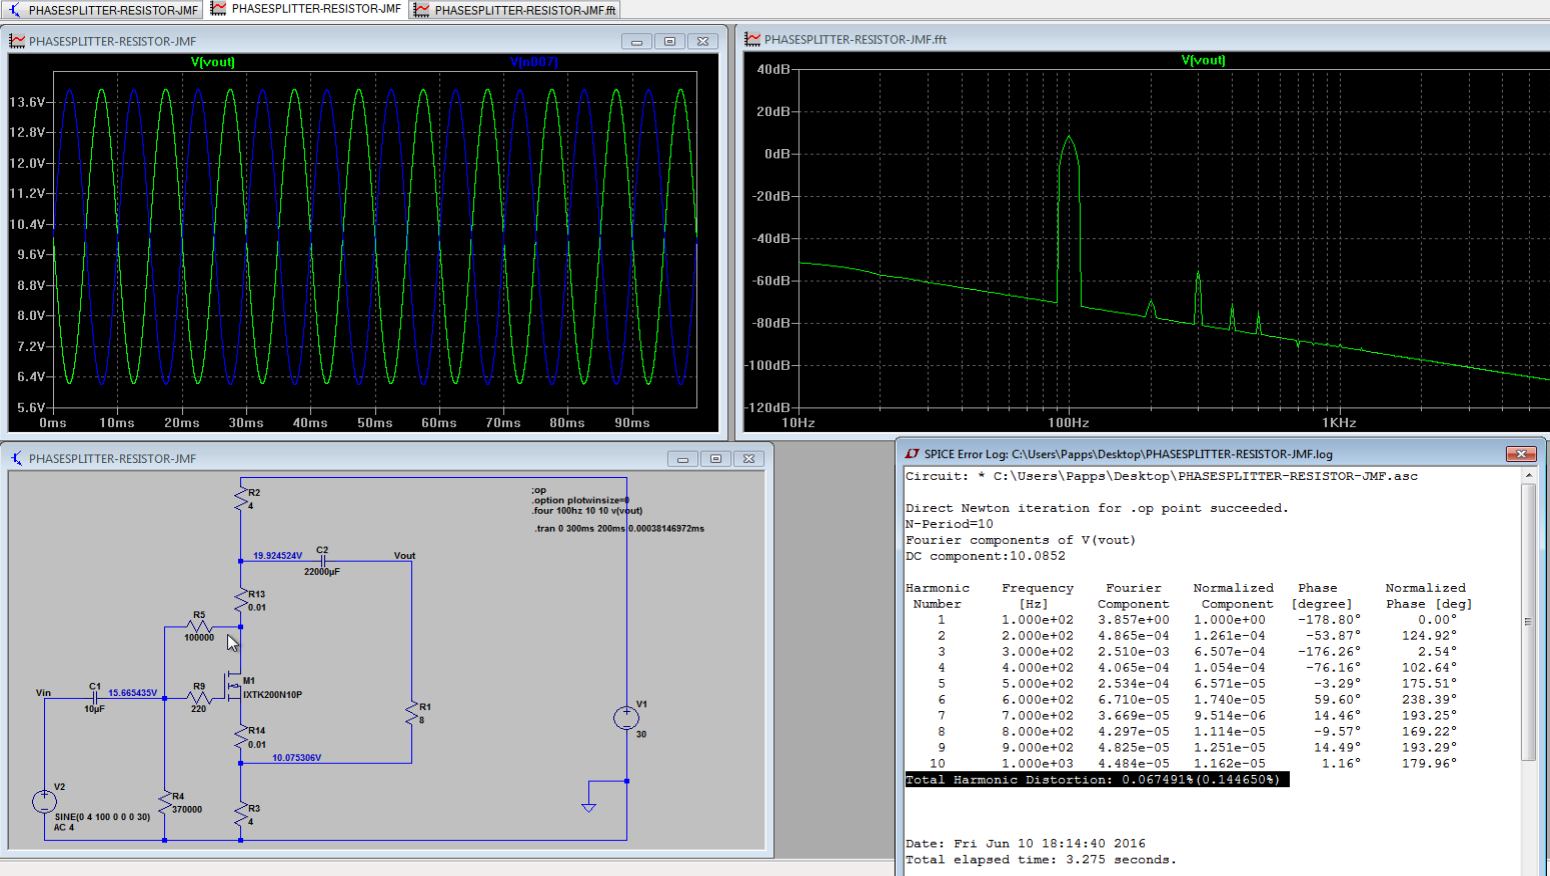This screenshot has width=1550, height=876.
Task: Select capacitor C1 10µF
Action: pos(95,697)
